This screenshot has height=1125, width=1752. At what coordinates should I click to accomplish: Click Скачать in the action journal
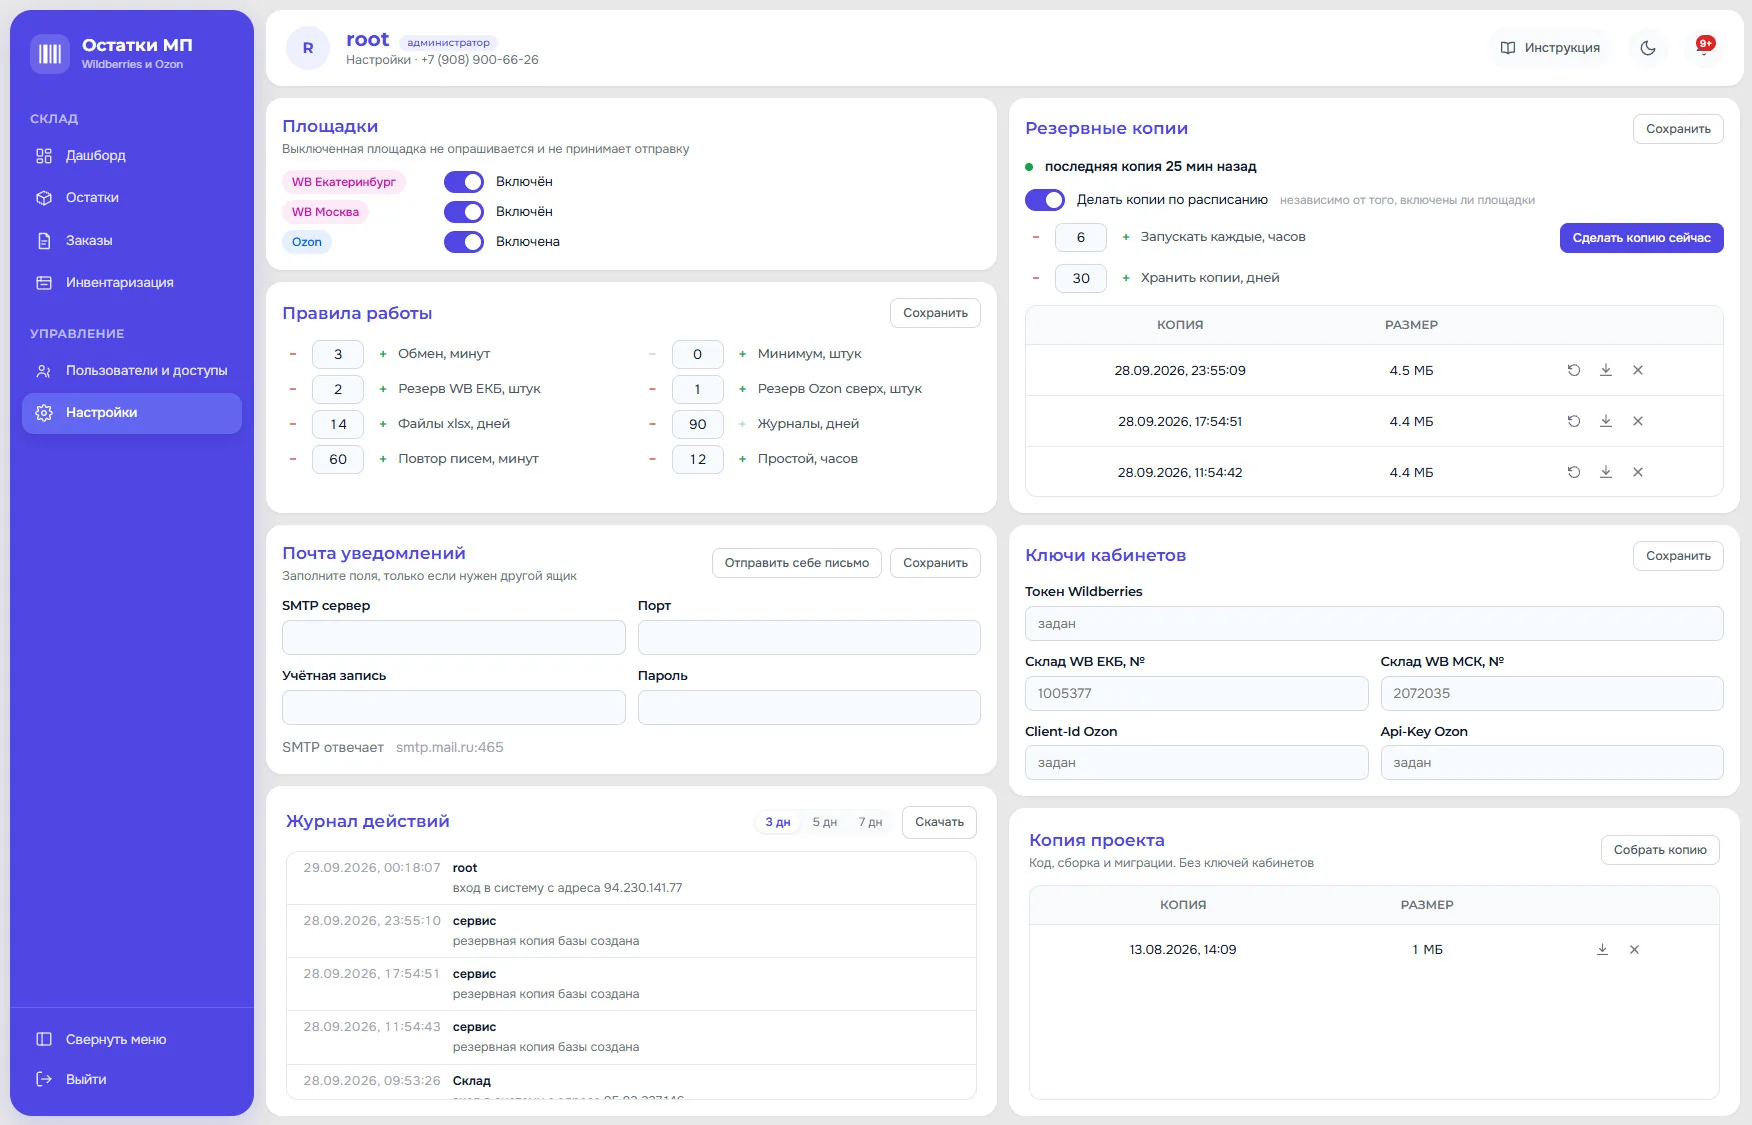click(x=939, y=822)
